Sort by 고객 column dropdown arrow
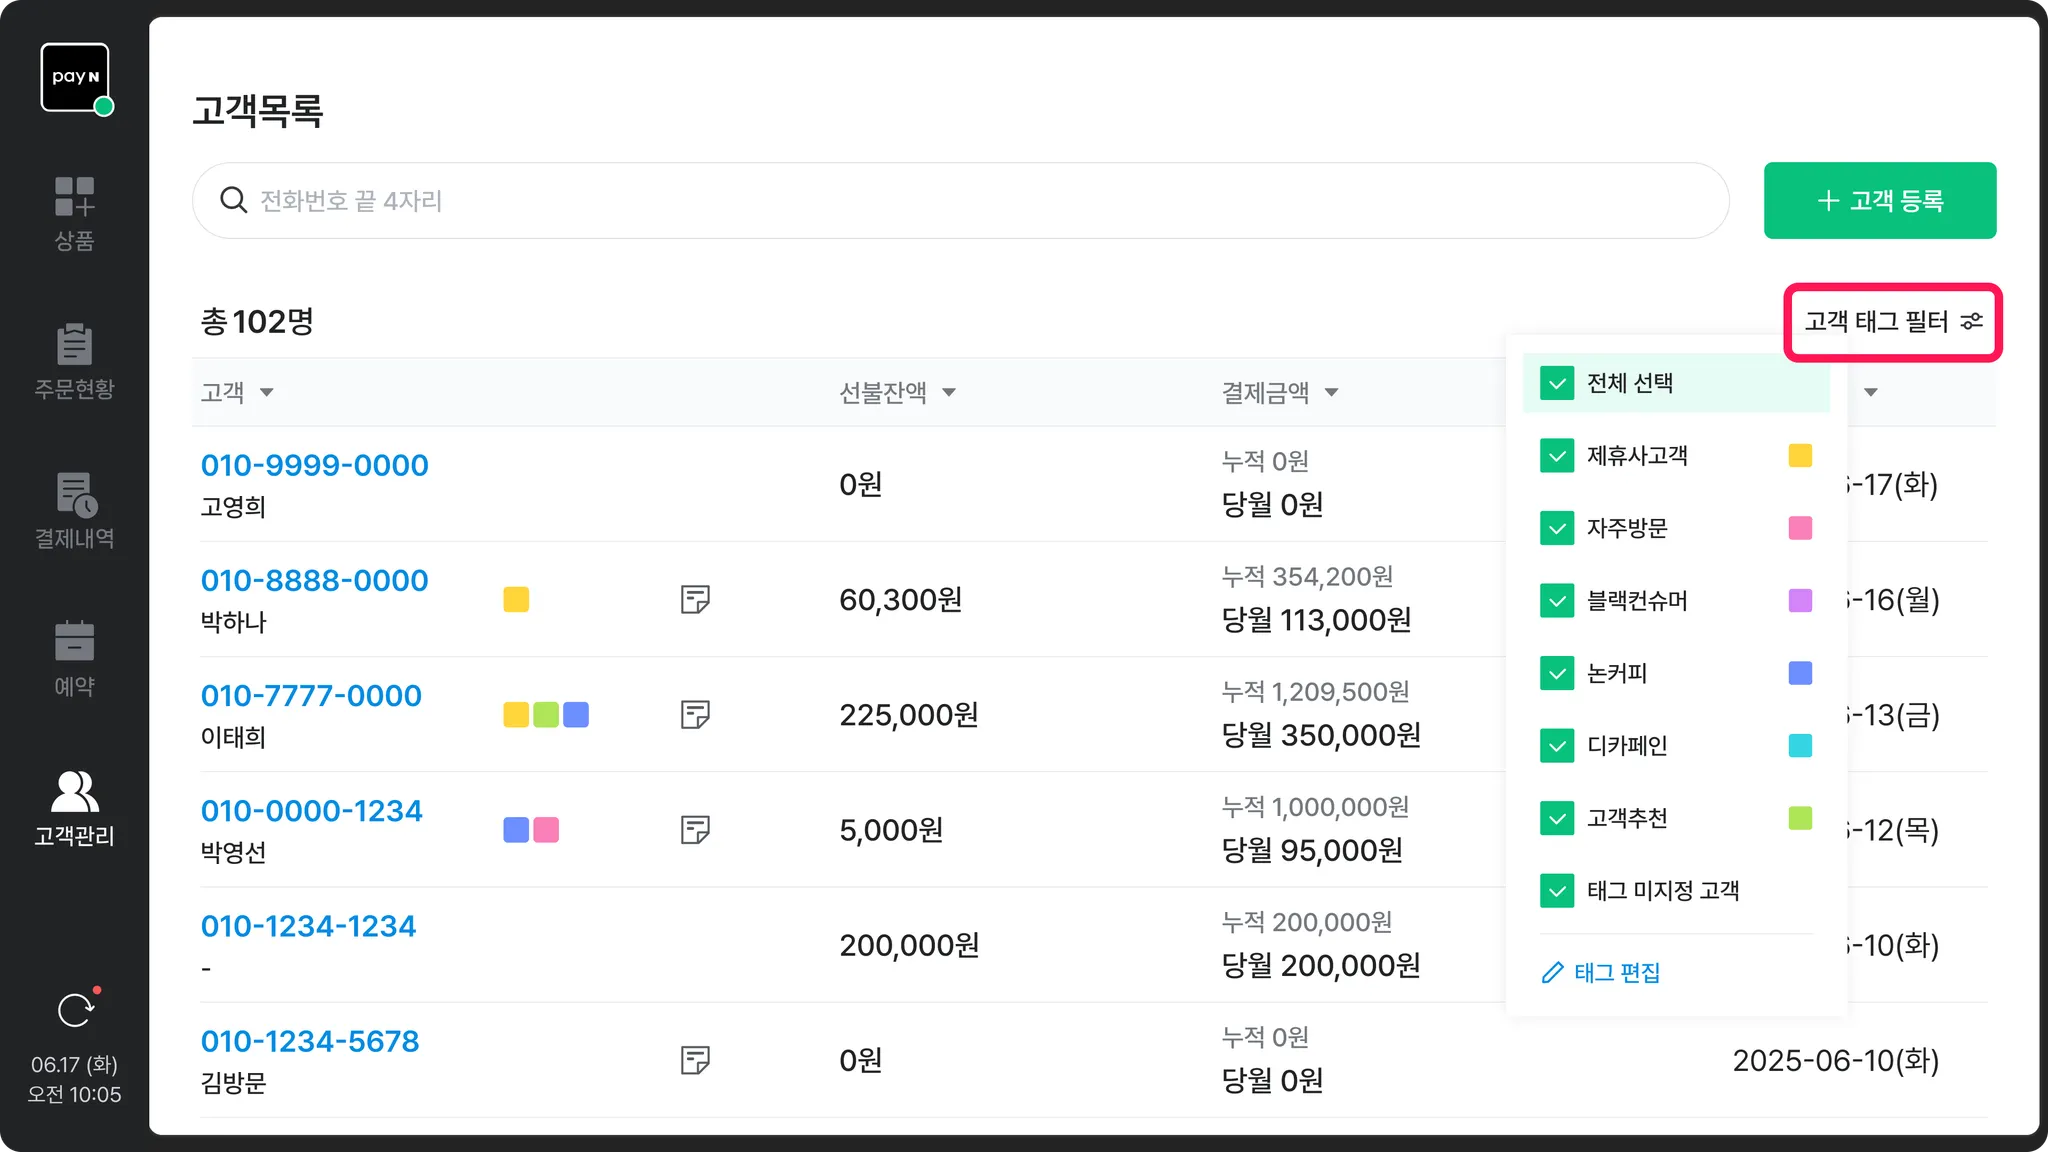Image resolution: width=2048 pixels, height=1152 pixels. (x=266, y=392)
